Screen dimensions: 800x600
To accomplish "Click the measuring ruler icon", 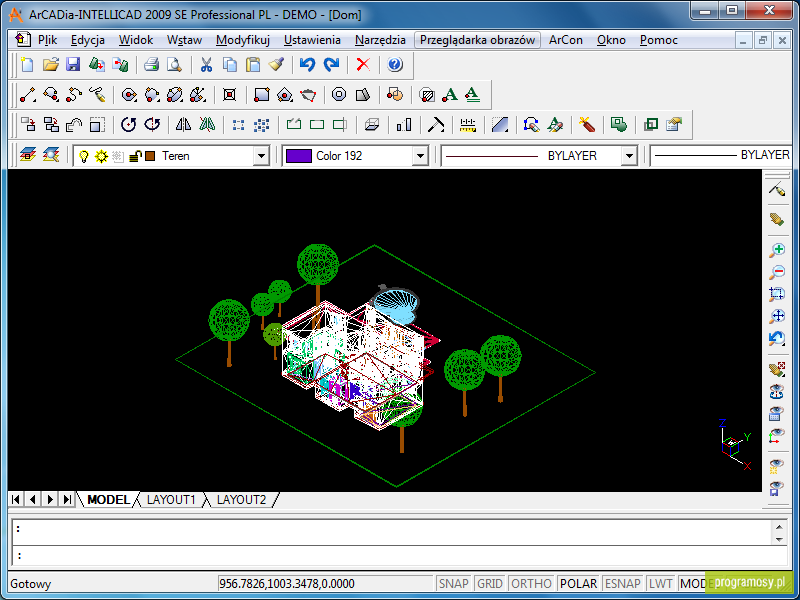I will click(x=467, y=124).
